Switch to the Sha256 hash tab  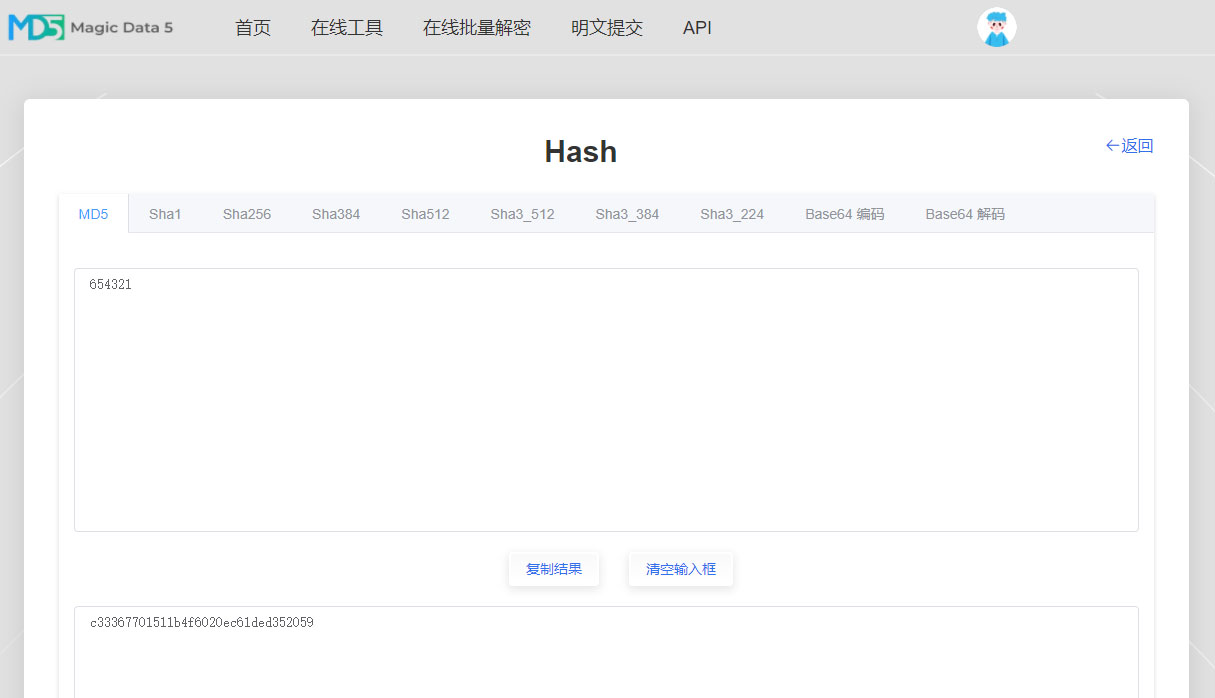click(246, 213)
